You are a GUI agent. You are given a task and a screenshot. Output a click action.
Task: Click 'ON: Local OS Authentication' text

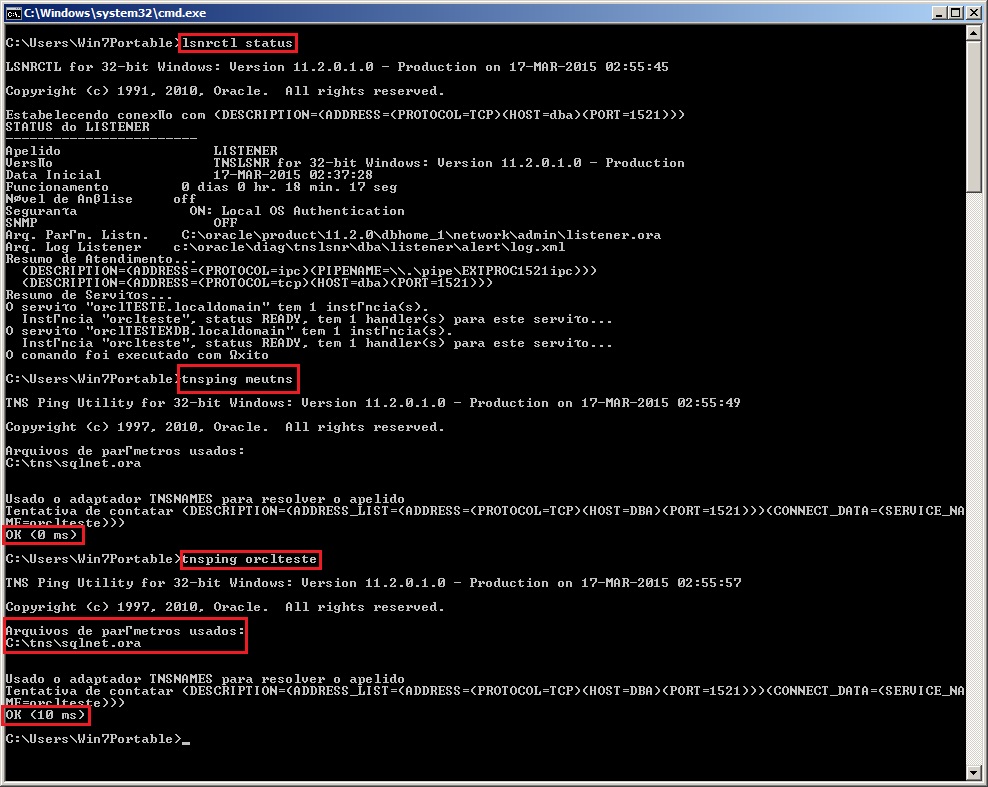point(297,211)
